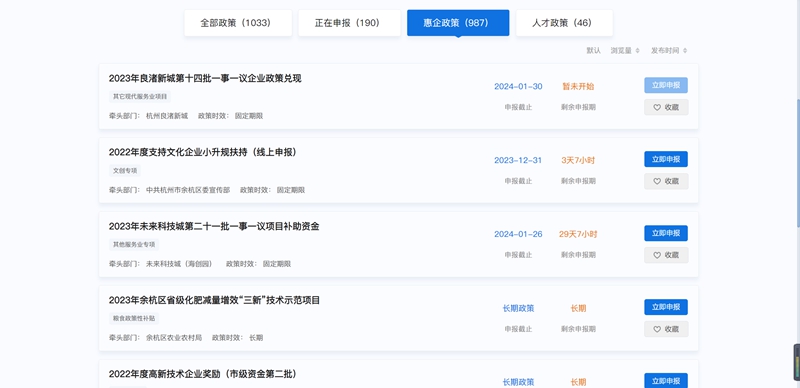
Task: Click 长期政策 in the 化肥减量增效 row
Action: click(518, 308)
